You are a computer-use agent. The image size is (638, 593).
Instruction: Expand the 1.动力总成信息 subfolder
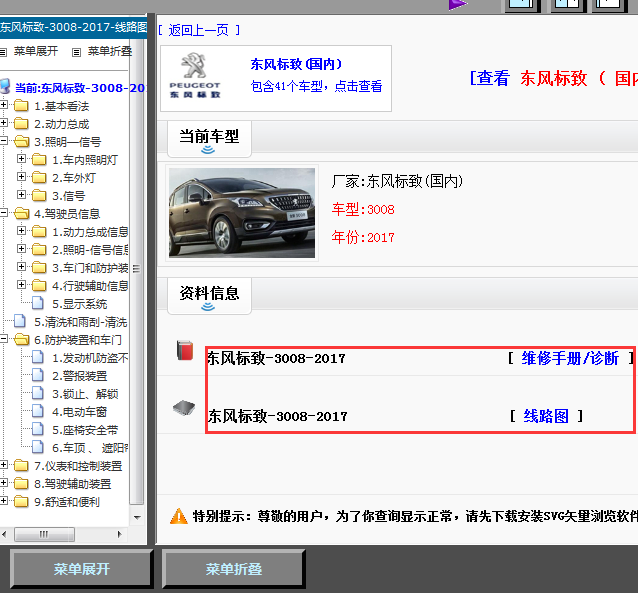(x=22, y=231)
